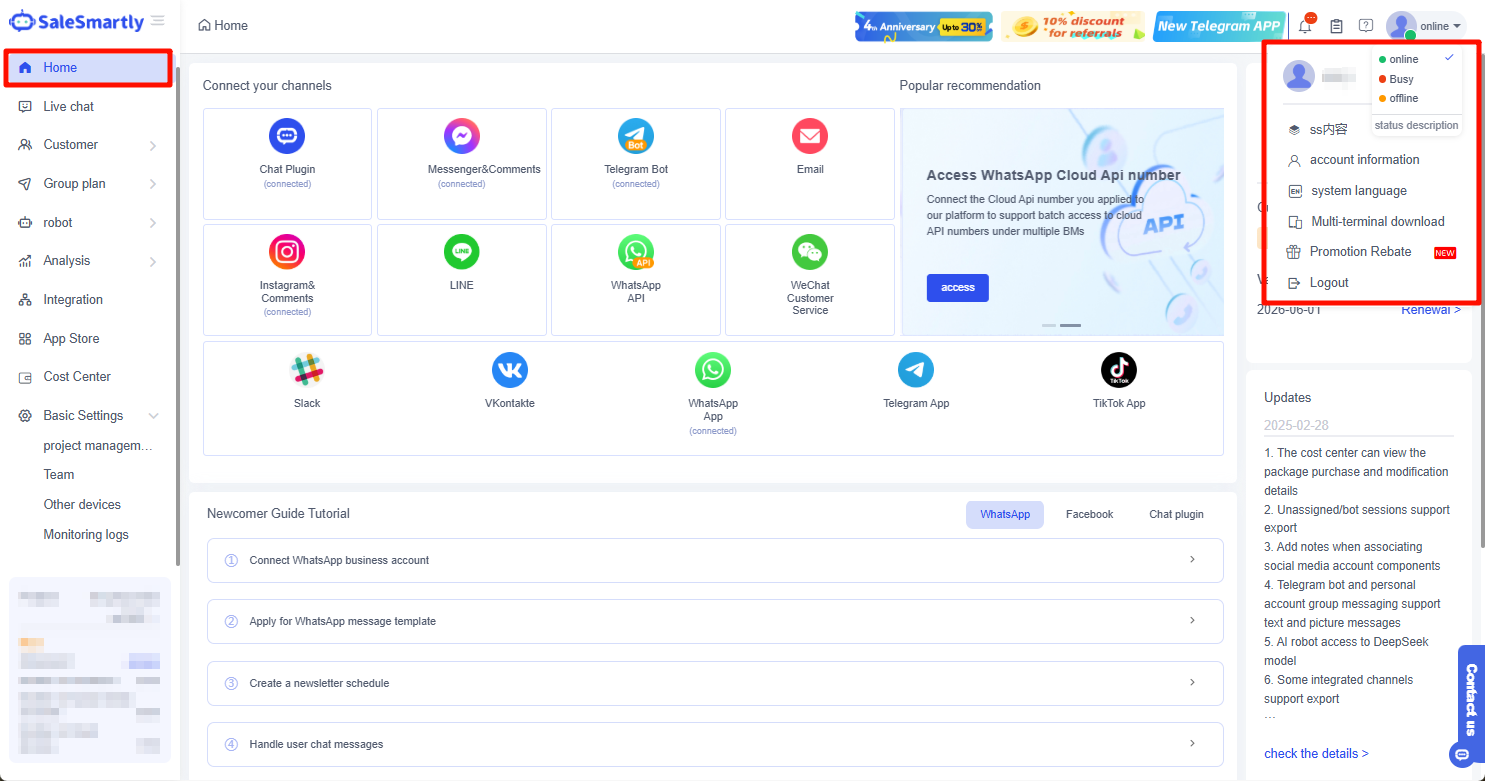
Task: Choose the Telegram Bot channel icon
Action: [x=636, y=136]
